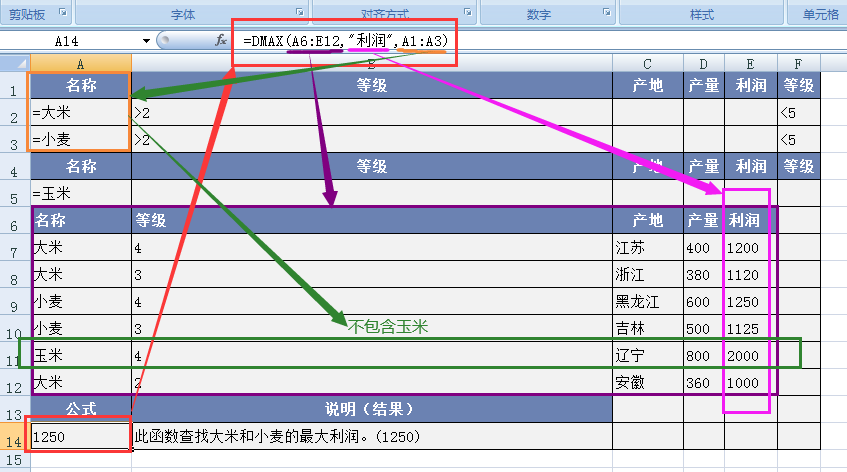Select the 产量 header cell in row 4
The width and height of the screenshot is (847, 472).
click(703, 166)
